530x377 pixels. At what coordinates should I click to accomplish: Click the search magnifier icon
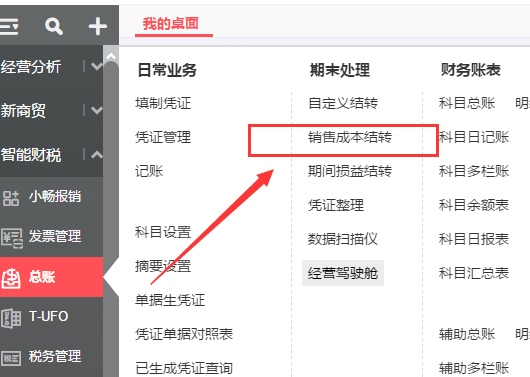(x=54, y=26)
